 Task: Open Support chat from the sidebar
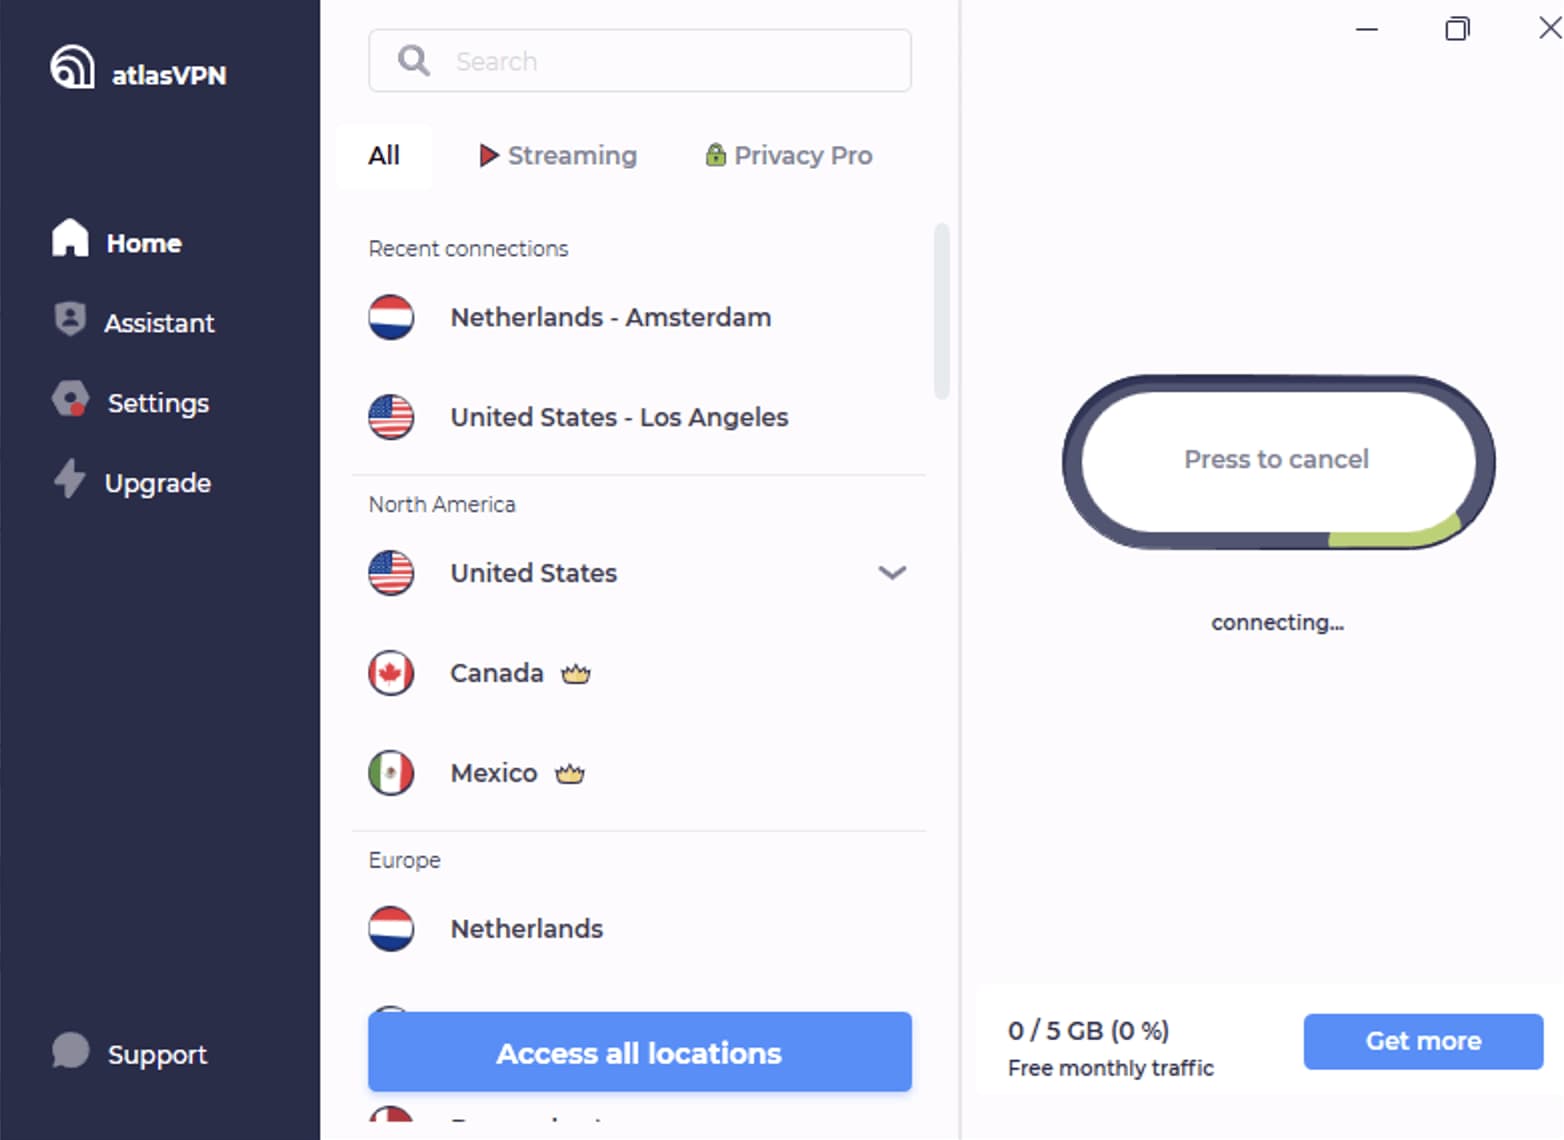156,1053
